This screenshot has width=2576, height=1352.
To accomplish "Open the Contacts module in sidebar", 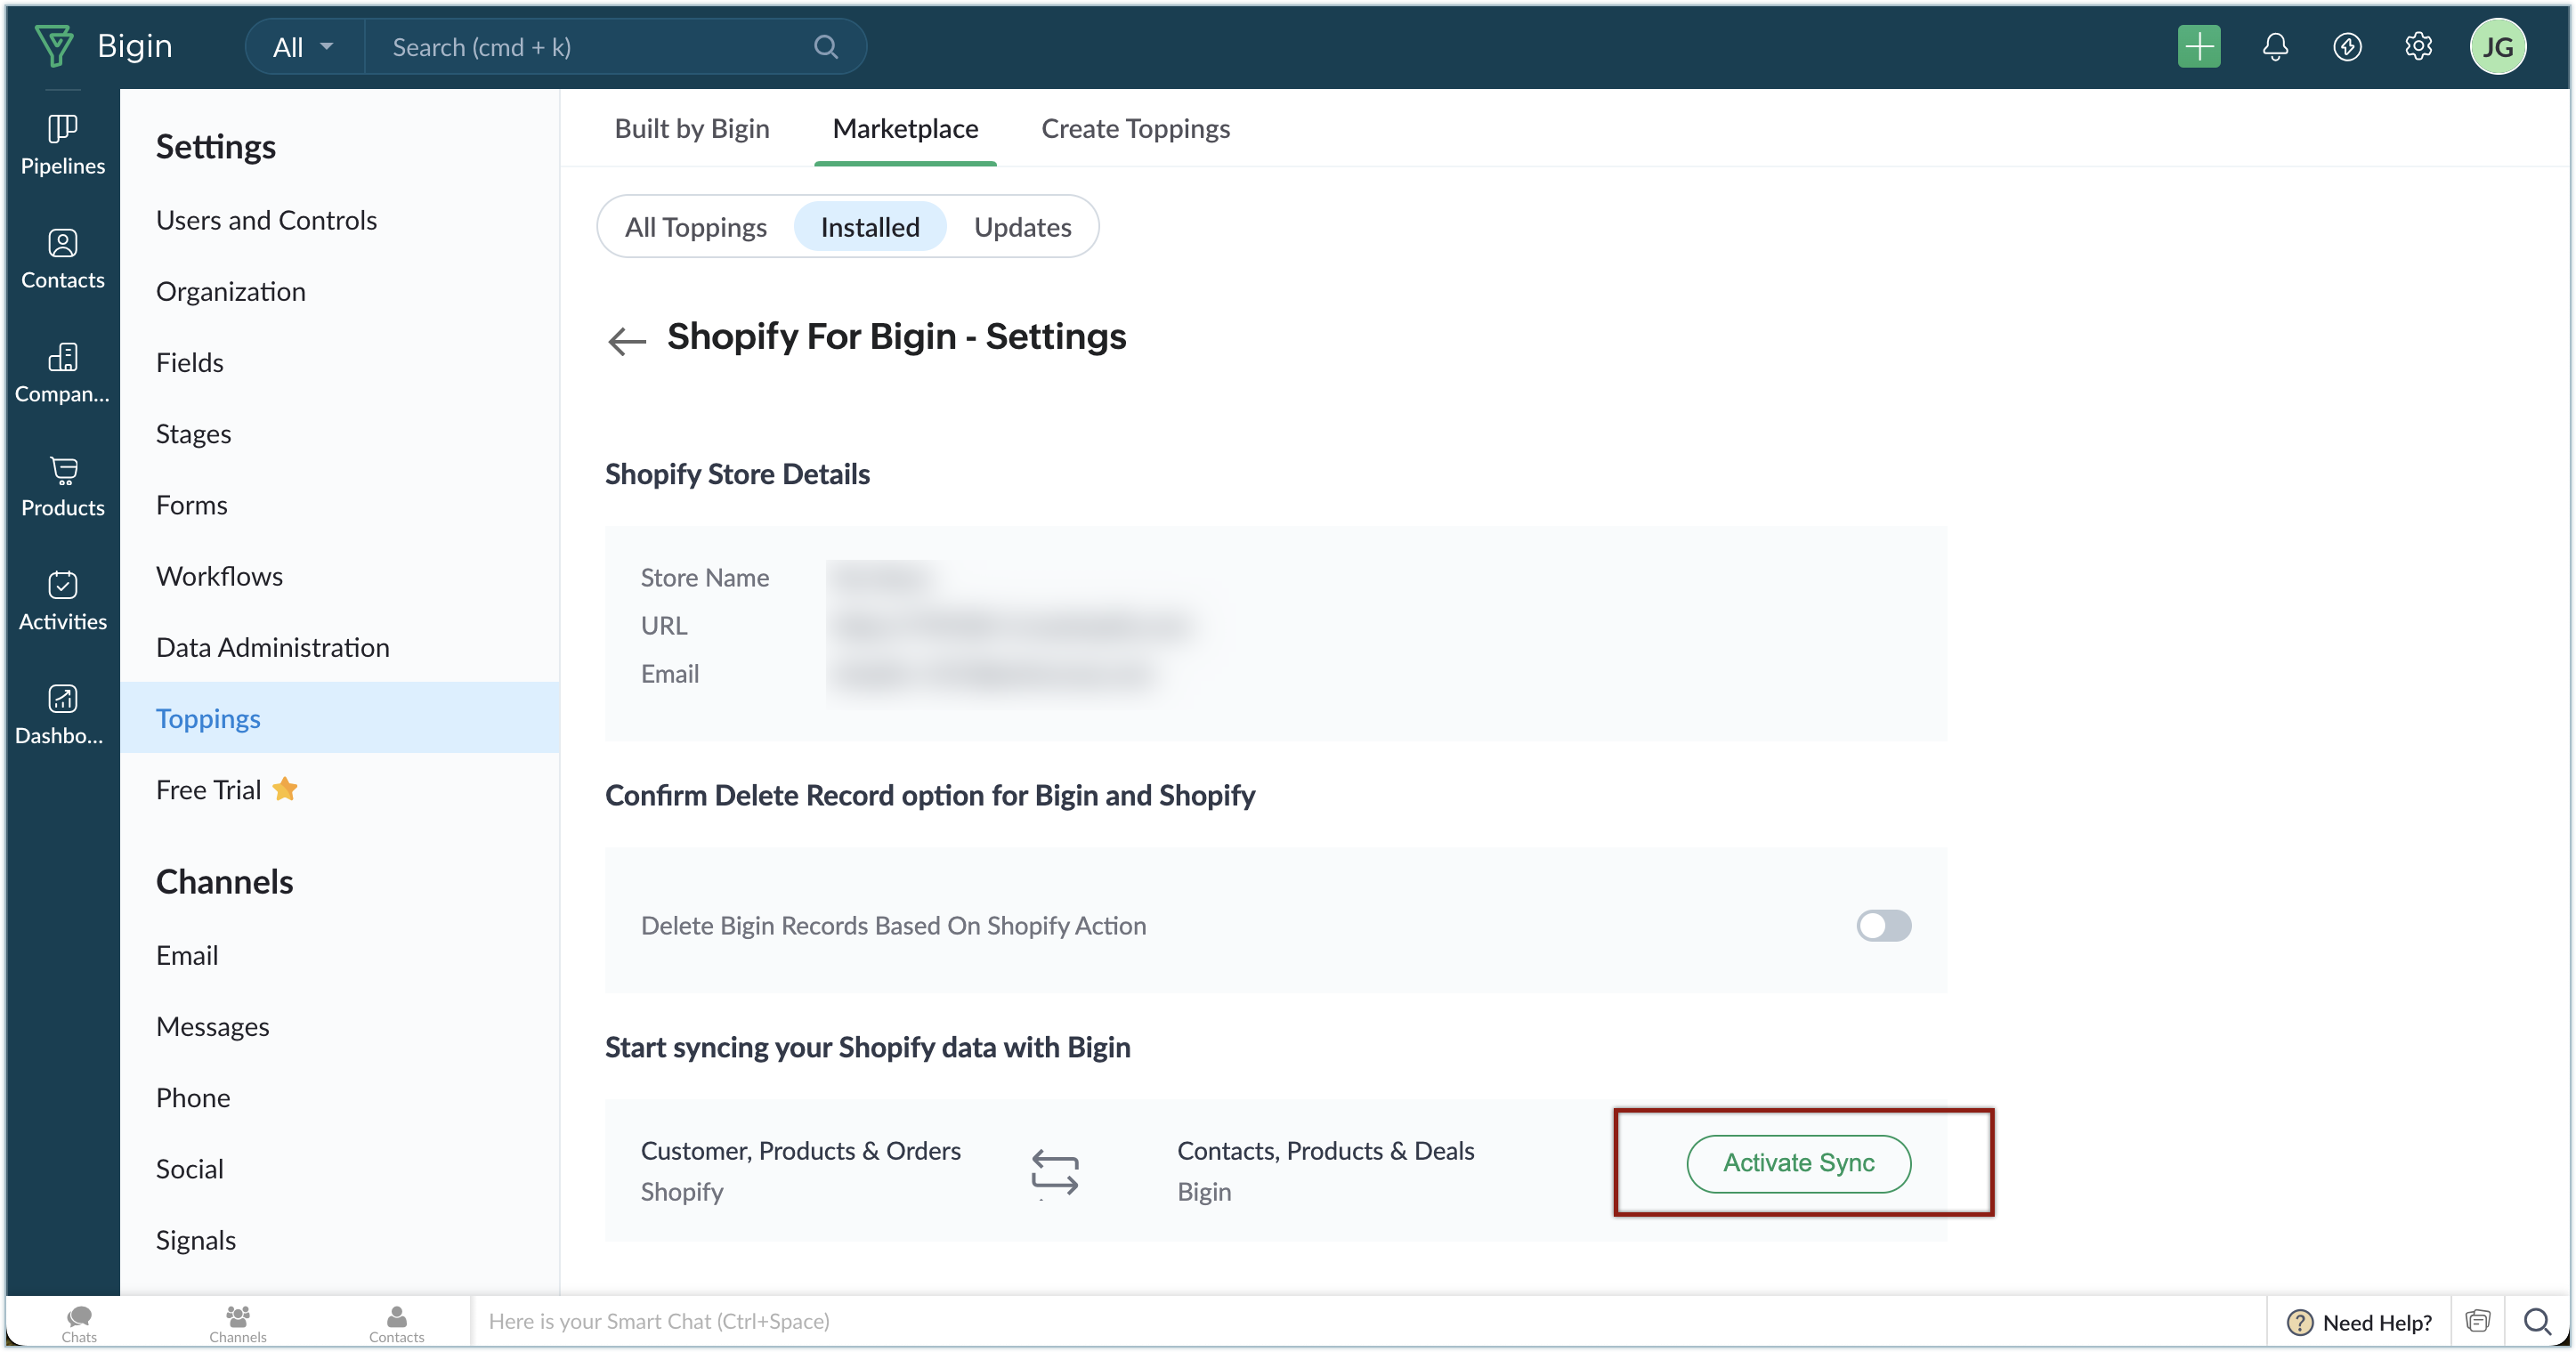I will coord(62,259).
